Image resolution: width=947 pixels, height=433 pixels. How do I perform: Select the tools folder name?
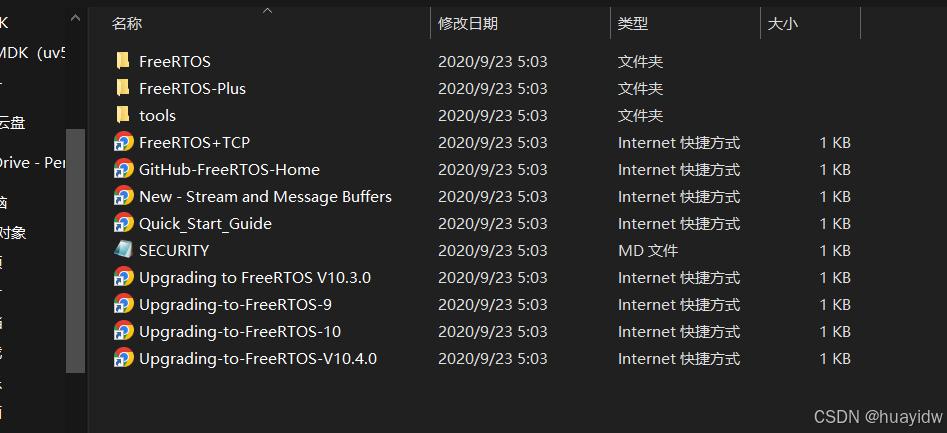click(x=157, y=115)
